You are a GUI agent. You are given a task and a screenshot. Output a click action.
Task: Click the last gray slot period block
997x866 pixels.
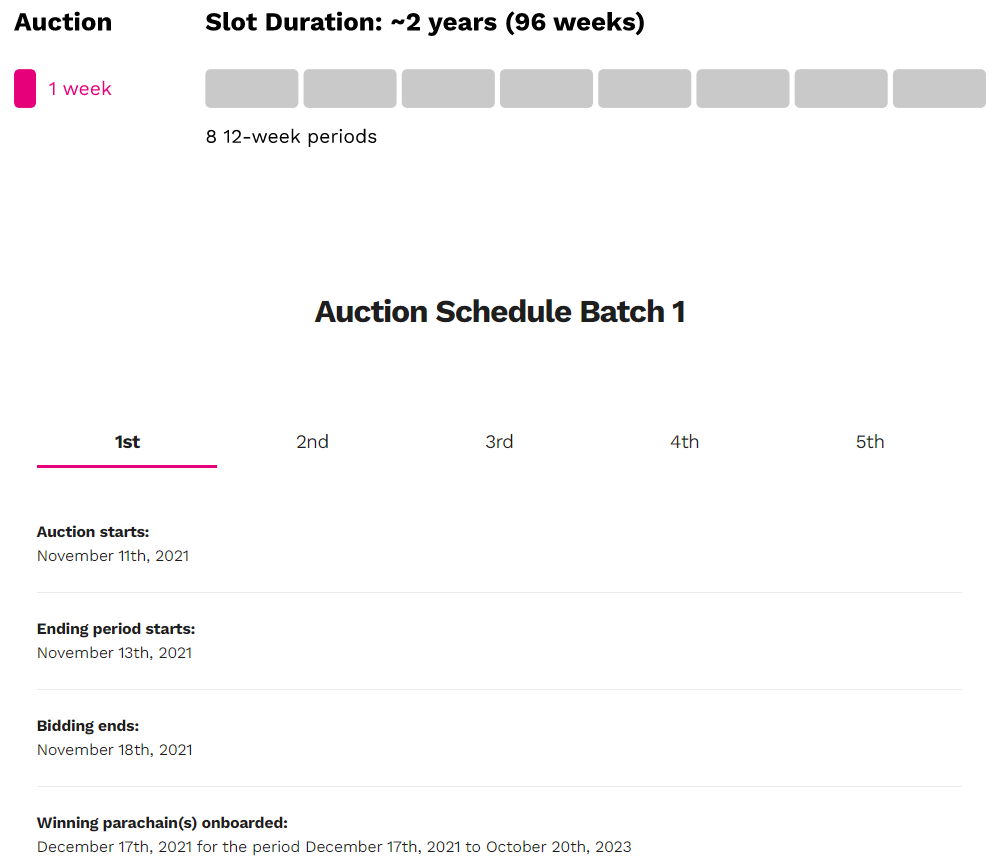pyautogui.click(x=939, y=89)
